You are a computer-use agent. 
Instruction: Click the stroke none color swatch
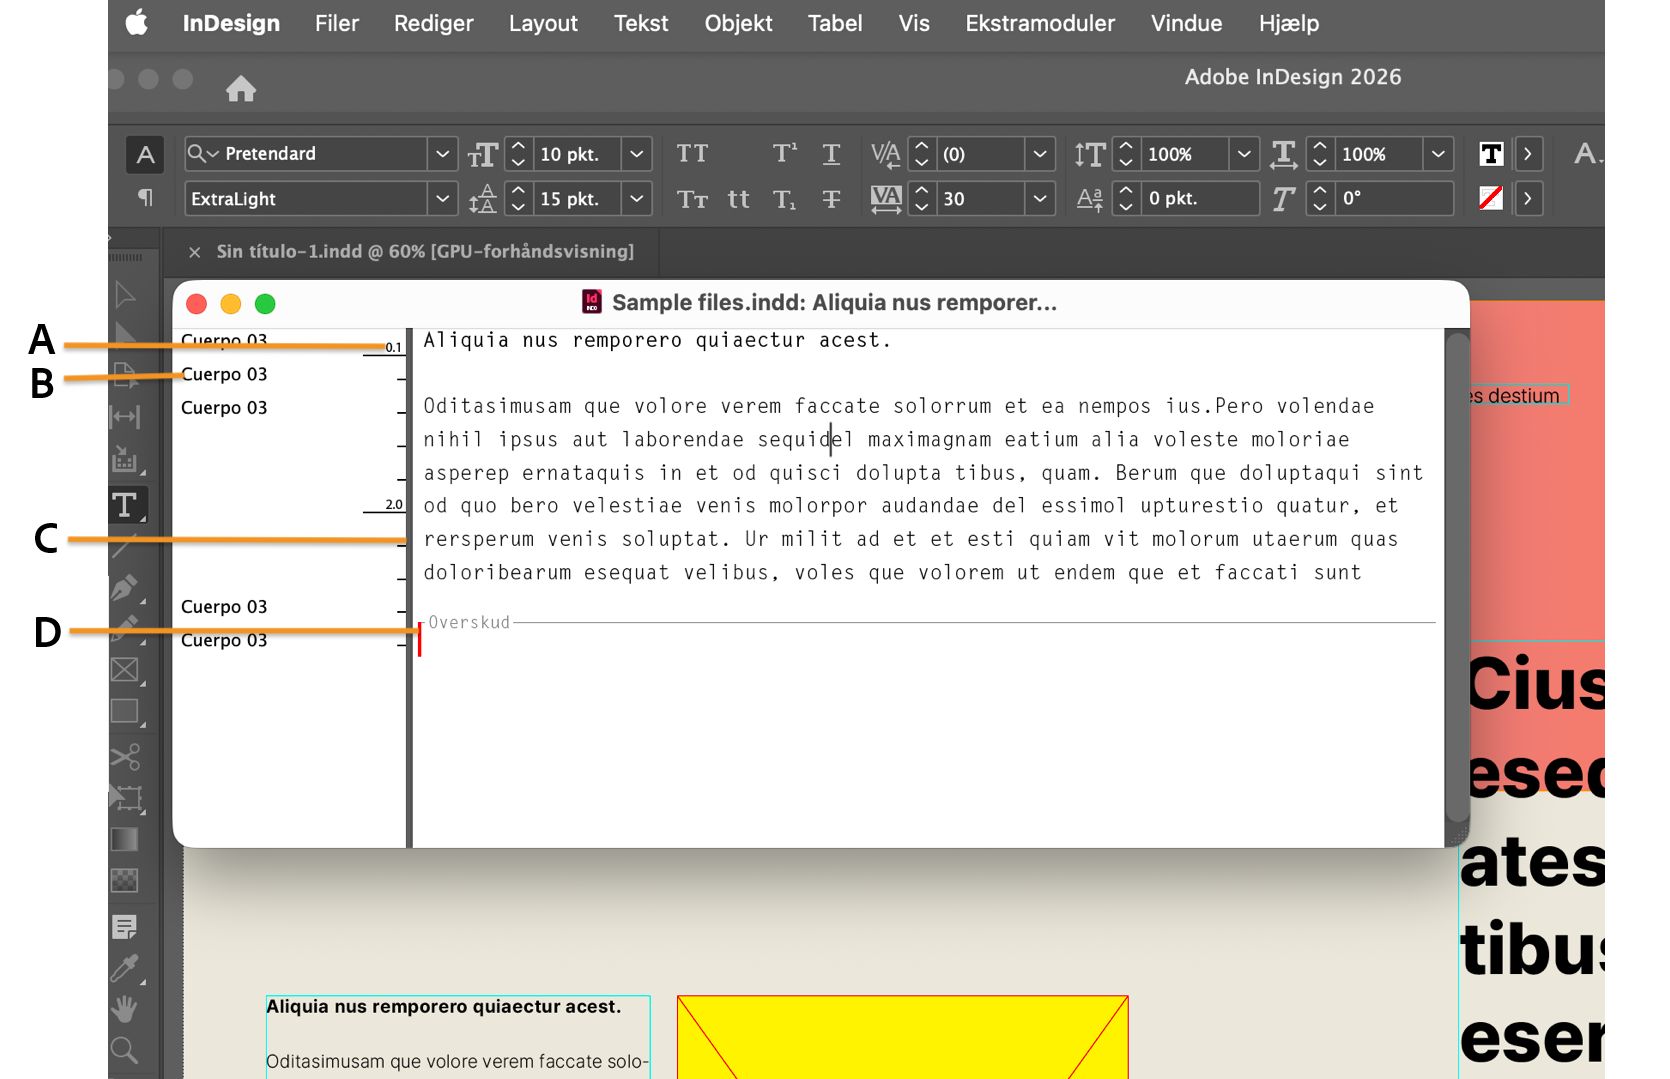pyautogui.click(x=1491, y=198)
